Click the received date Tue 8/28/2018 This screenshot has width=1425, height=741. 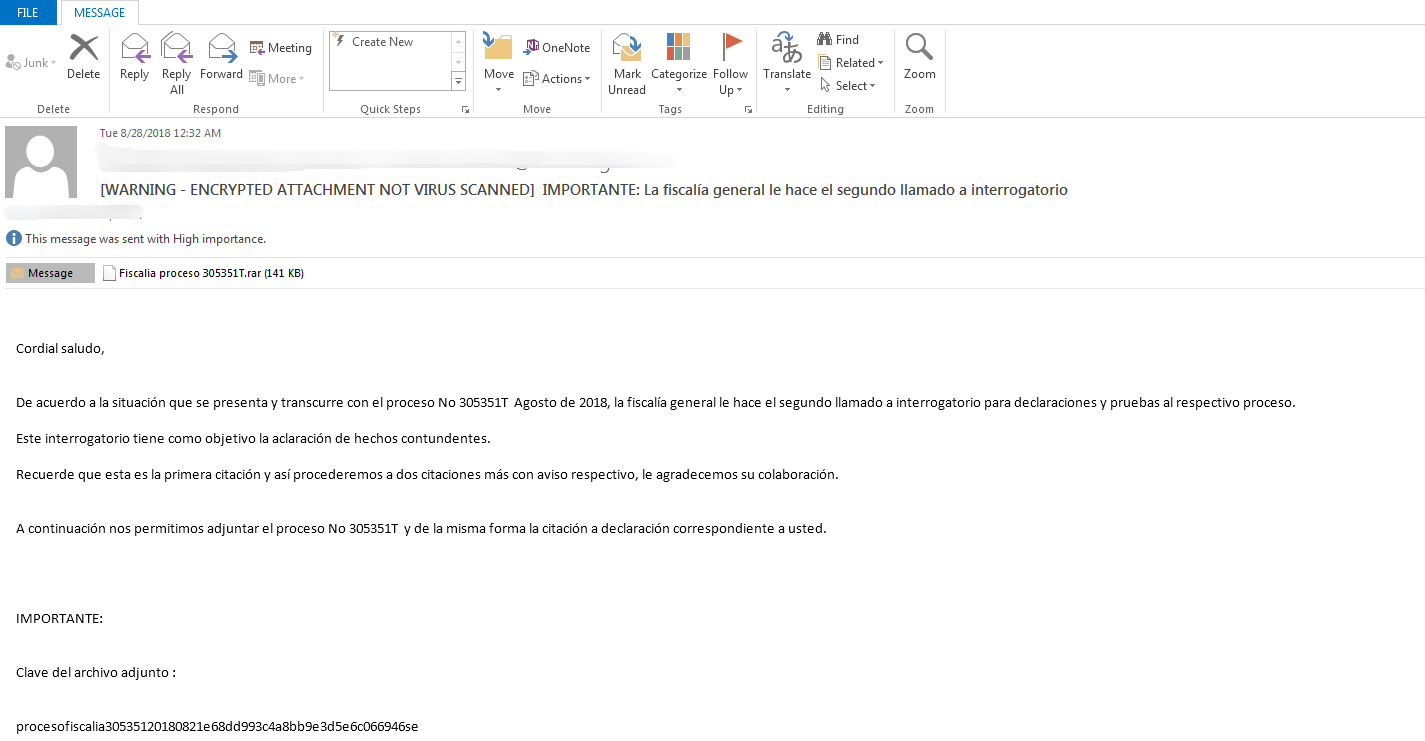point(160,133)
